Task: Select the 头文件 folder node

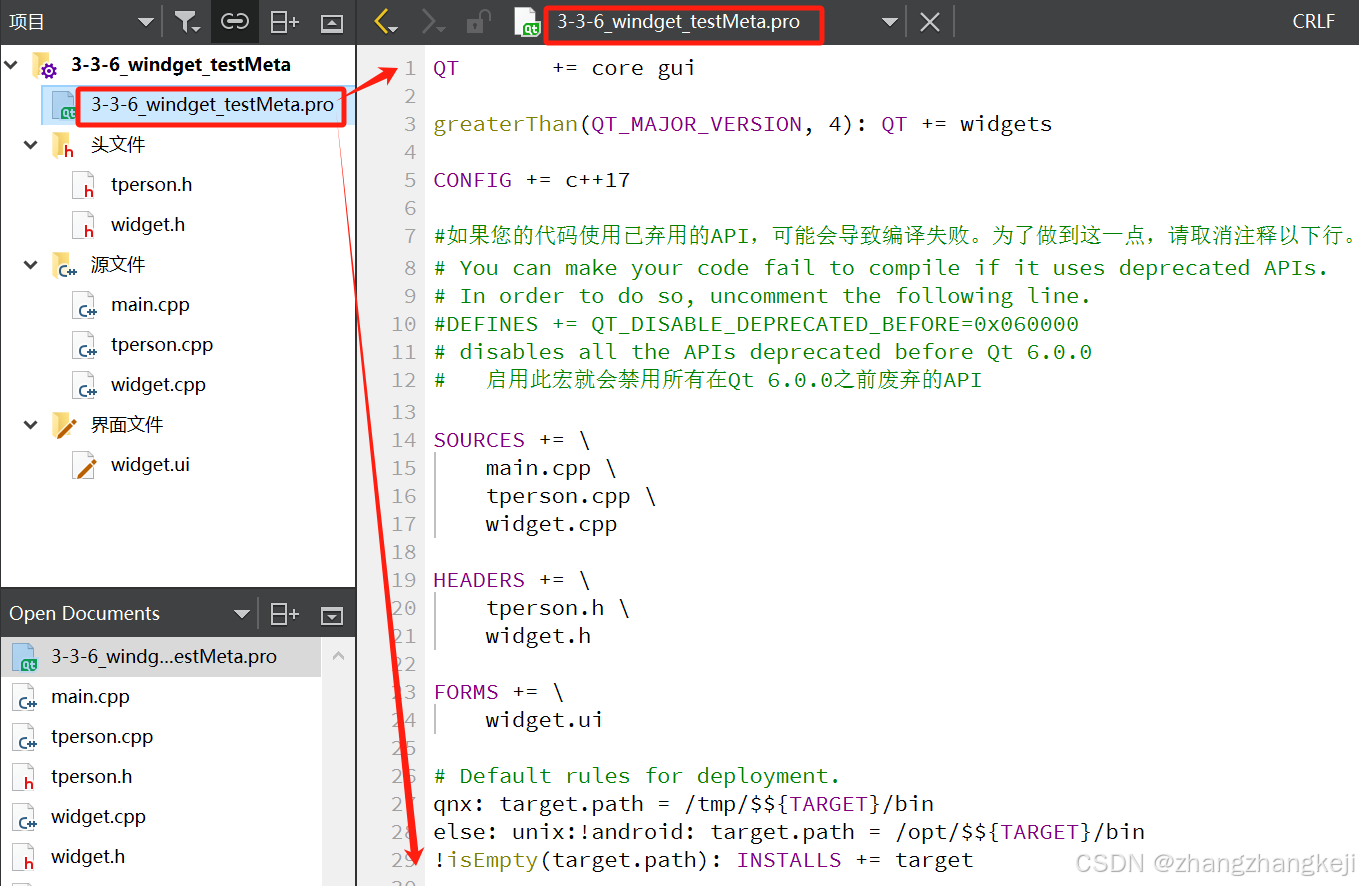Action: pyautogui.click(x=118, y=145)
